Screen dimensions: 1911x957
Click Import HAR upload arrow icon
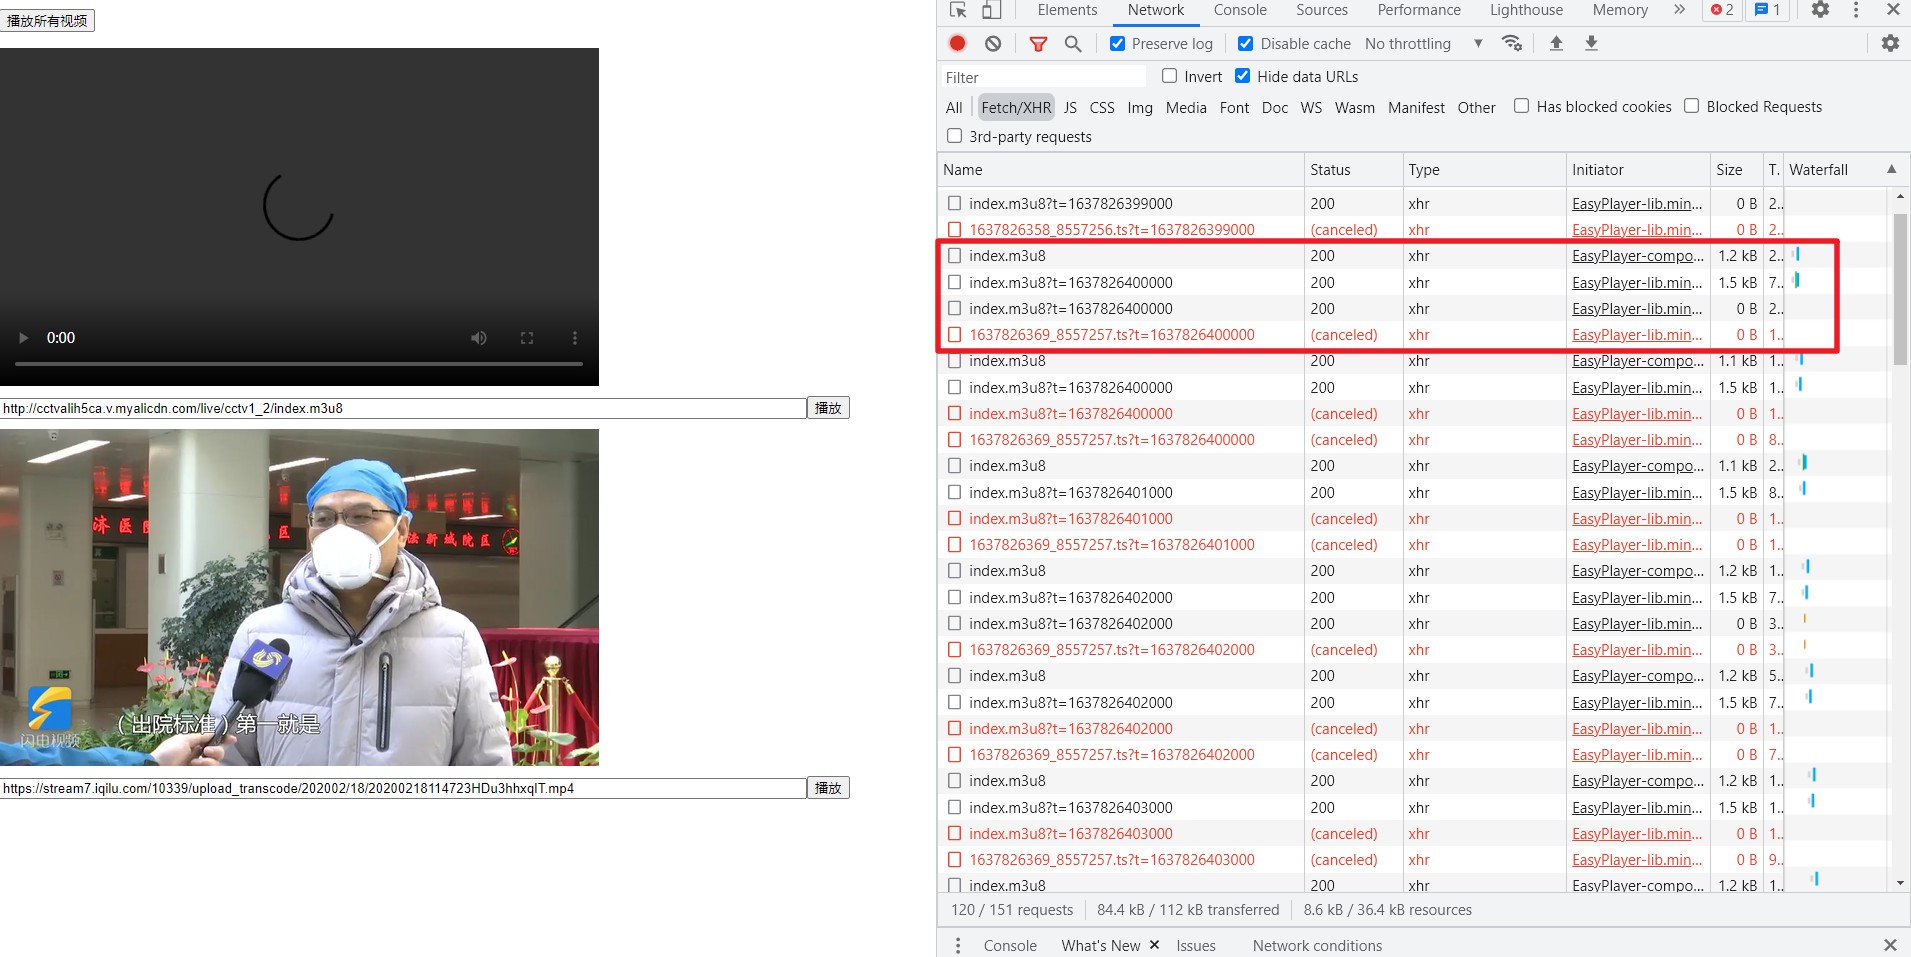1556,43
